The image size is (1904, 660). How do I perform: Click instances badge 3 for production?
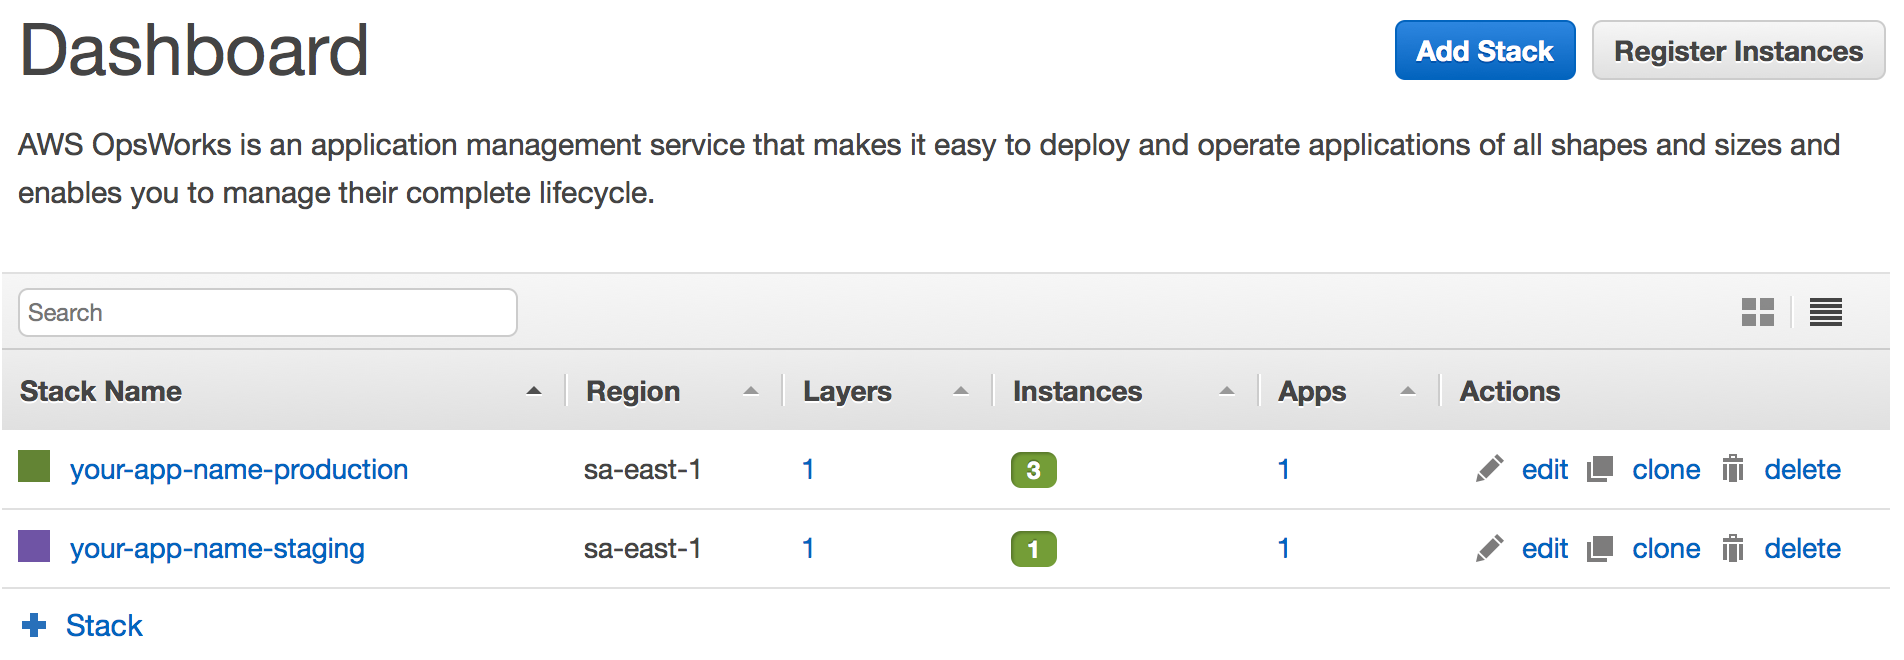tap(1034, 470)
